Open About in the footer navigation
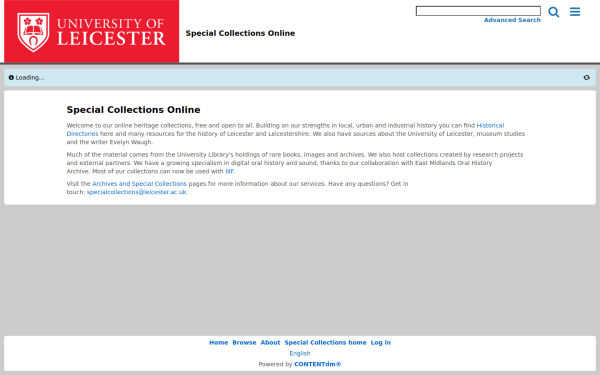The height and width of the screenshot is (375, 600). 270,342
